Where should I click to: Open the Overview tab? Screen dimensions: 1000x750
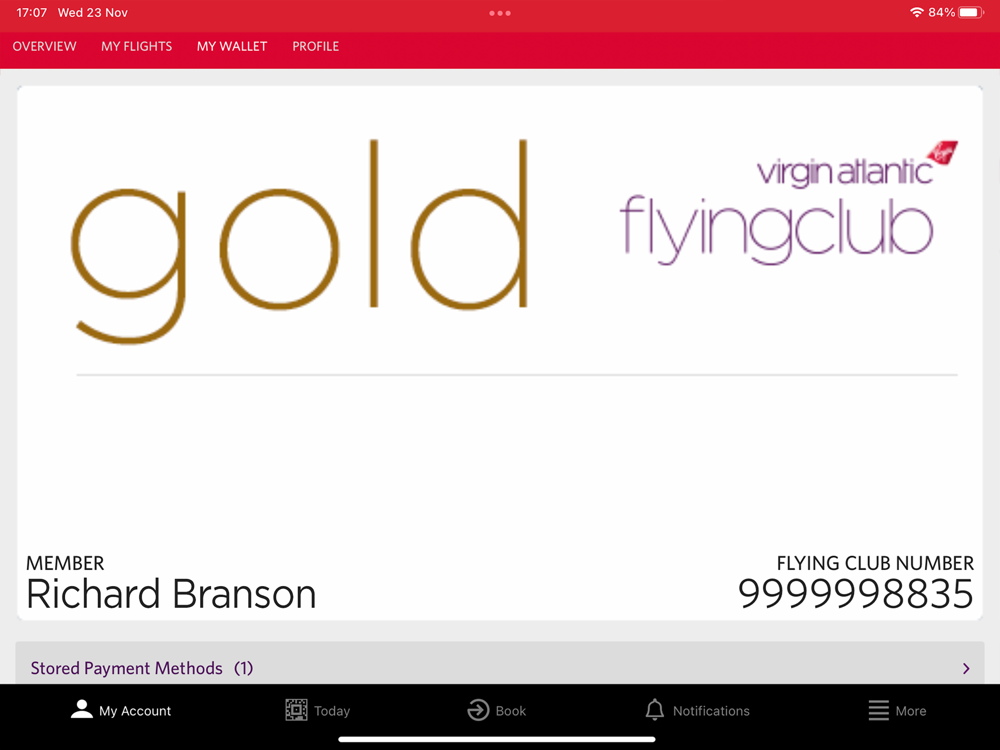coord(44,47)
